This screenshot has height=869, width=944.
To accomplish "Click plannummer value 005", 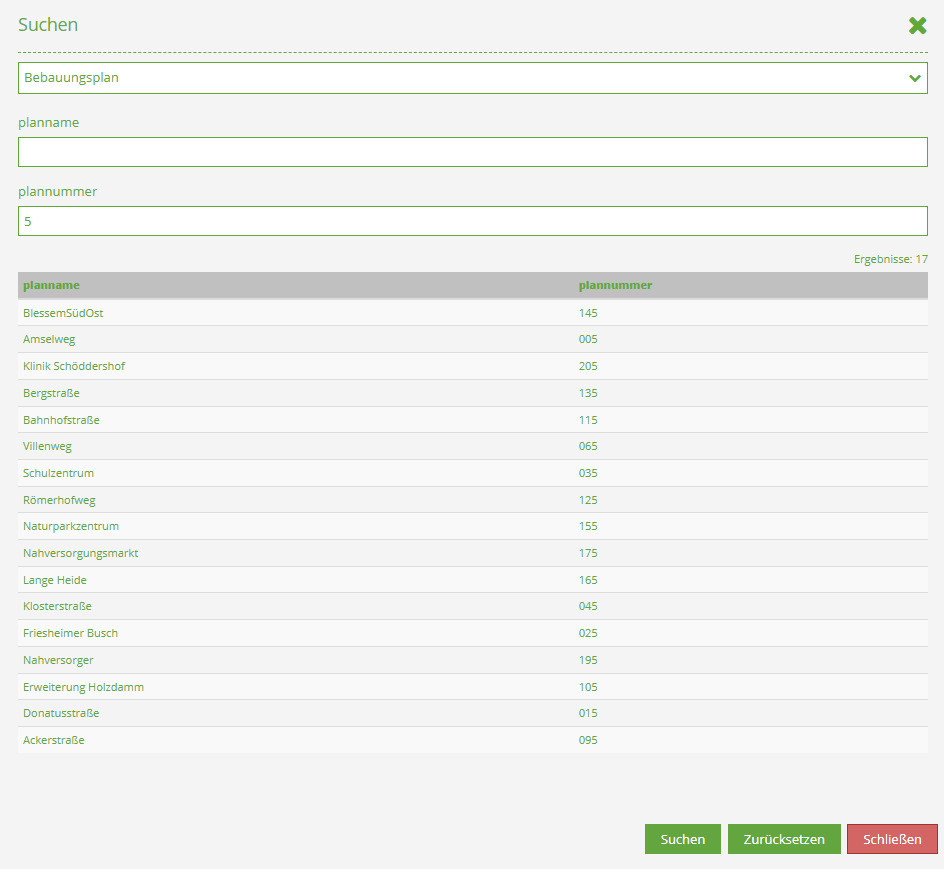I will [588, 339].
